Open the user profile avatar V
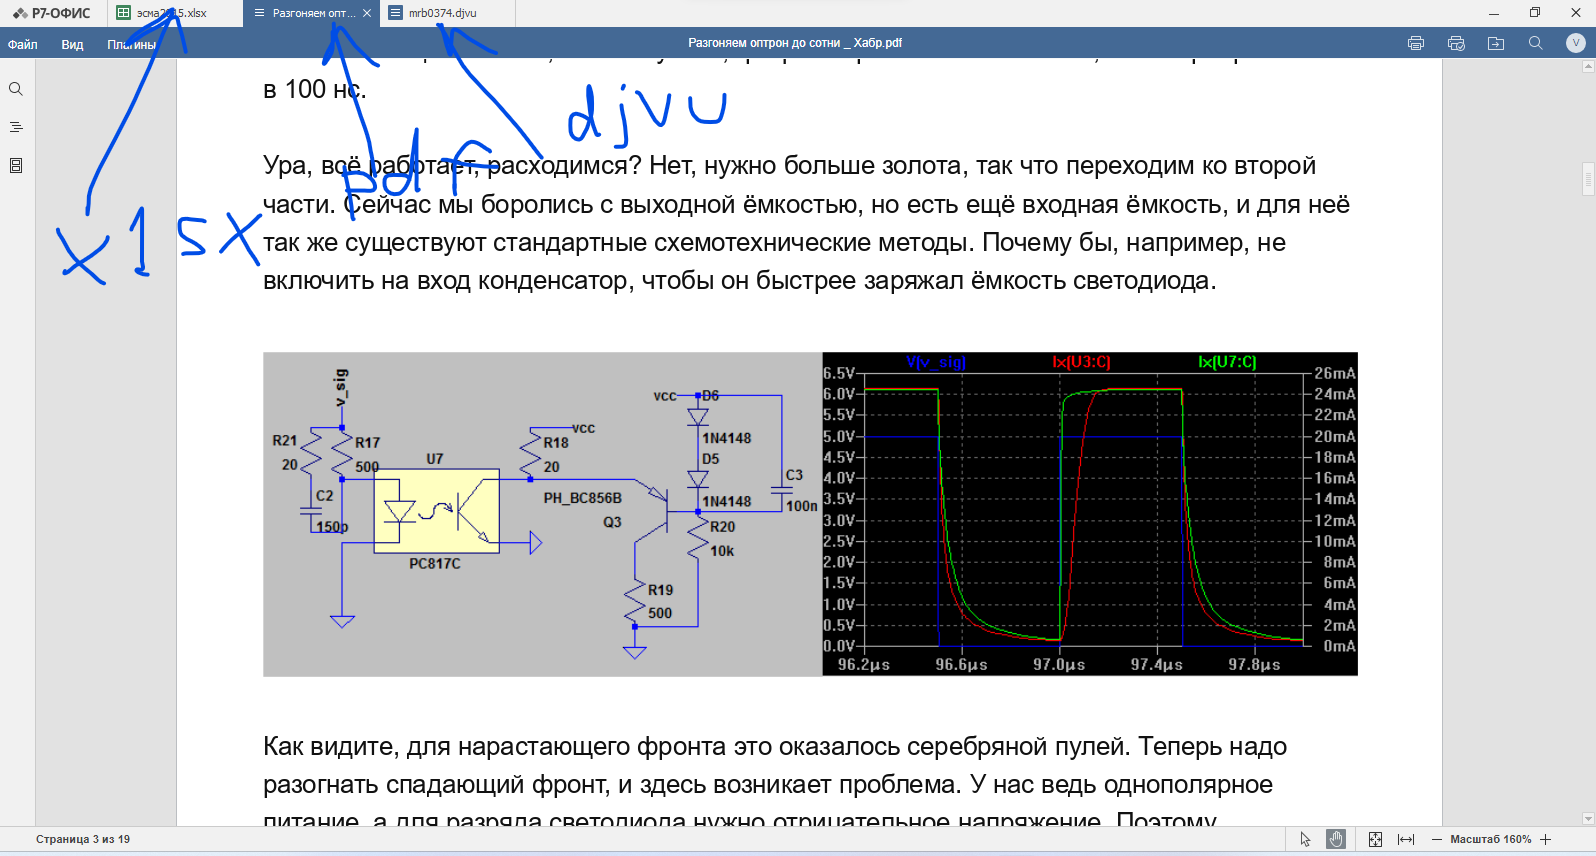 [x=1576, y=43]
